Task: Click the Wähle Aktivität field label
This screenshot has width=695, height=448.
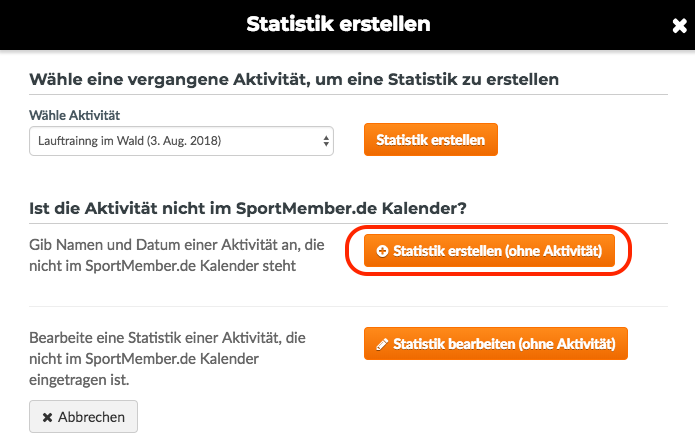Action: 74,115
